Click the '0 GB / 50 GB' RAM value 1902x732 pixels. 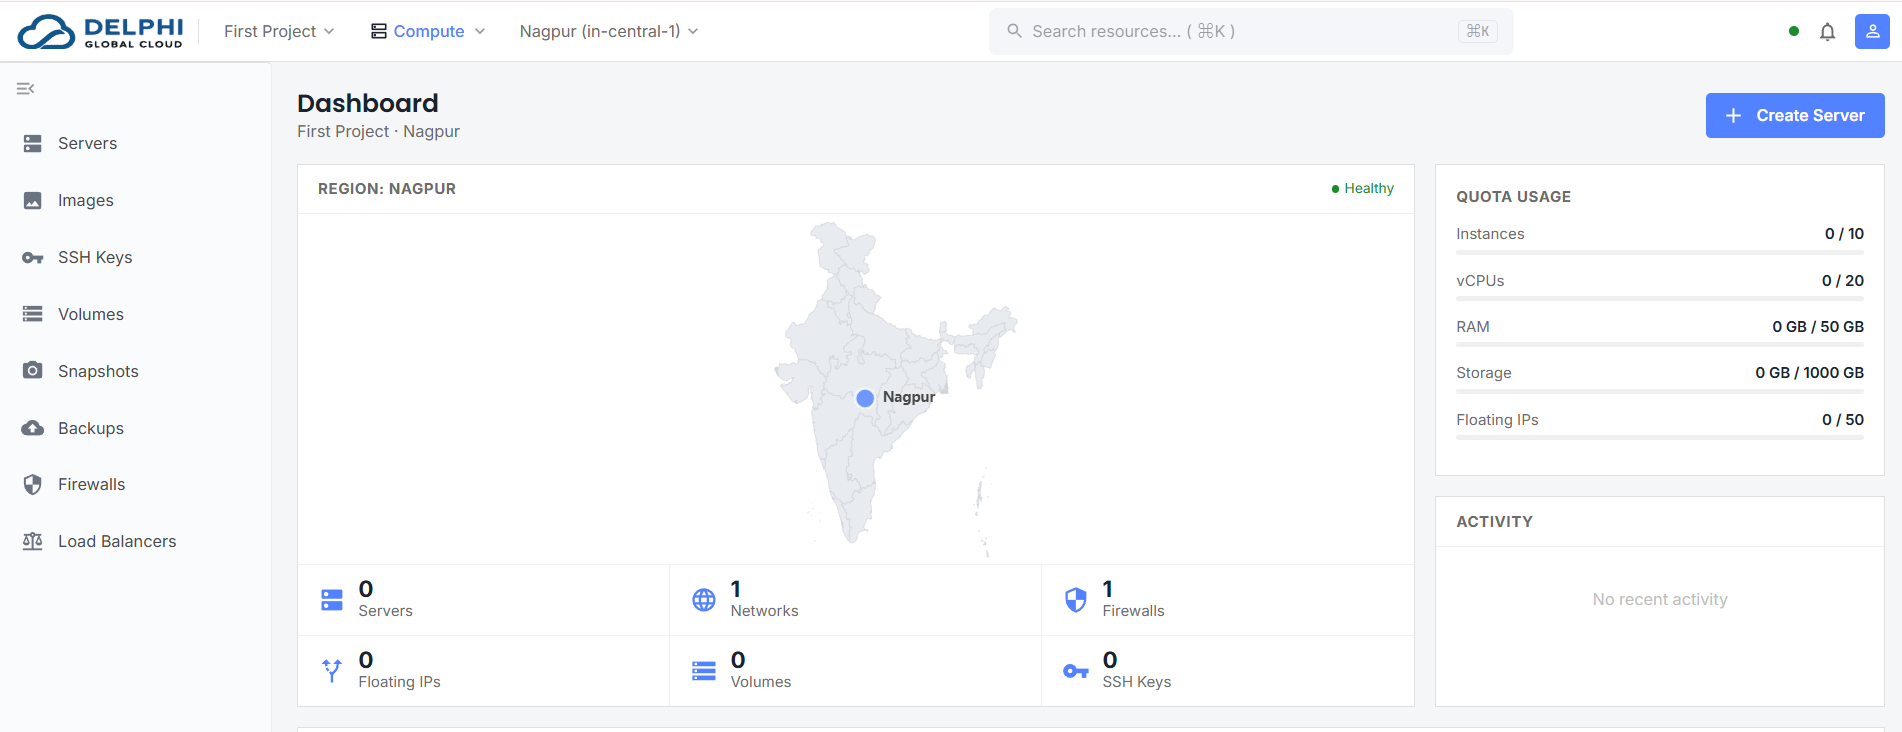click(x=1818, y=327)
